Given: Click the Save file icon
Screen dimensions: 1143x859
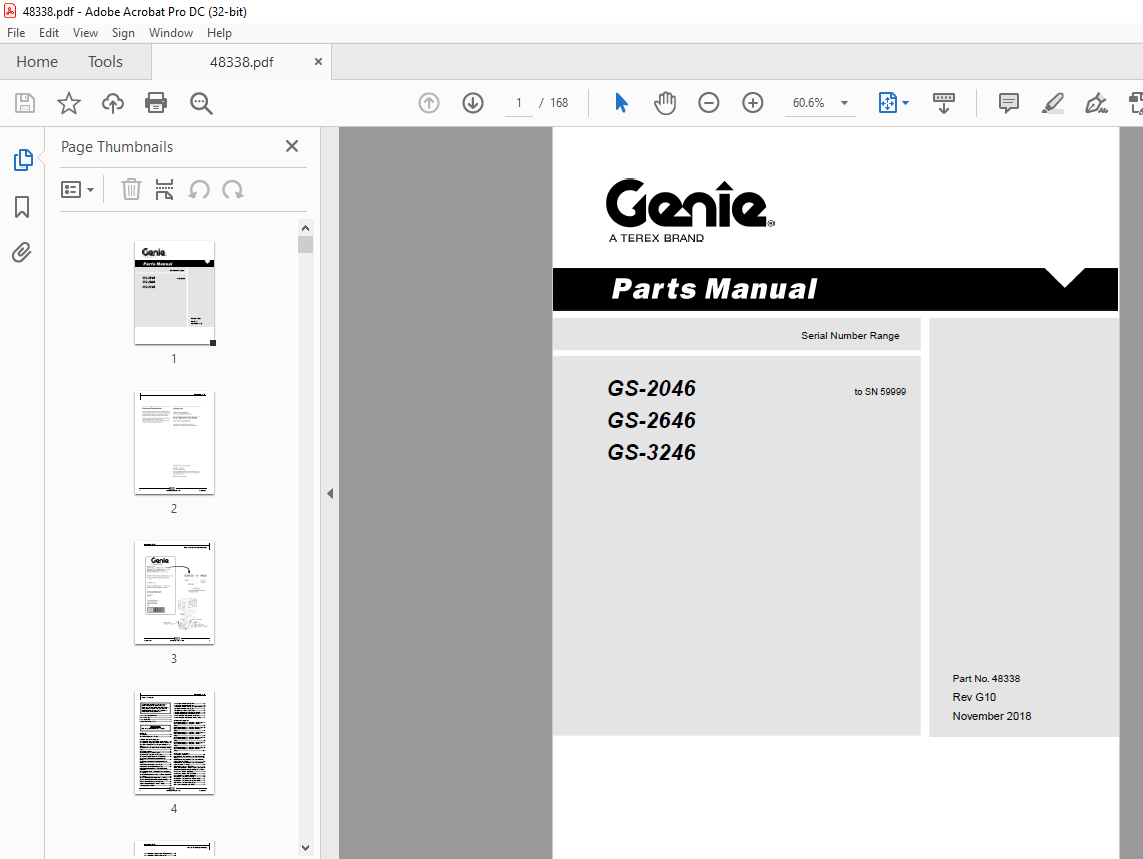Looking at the screenshot, I should click(x=25, y=103).
